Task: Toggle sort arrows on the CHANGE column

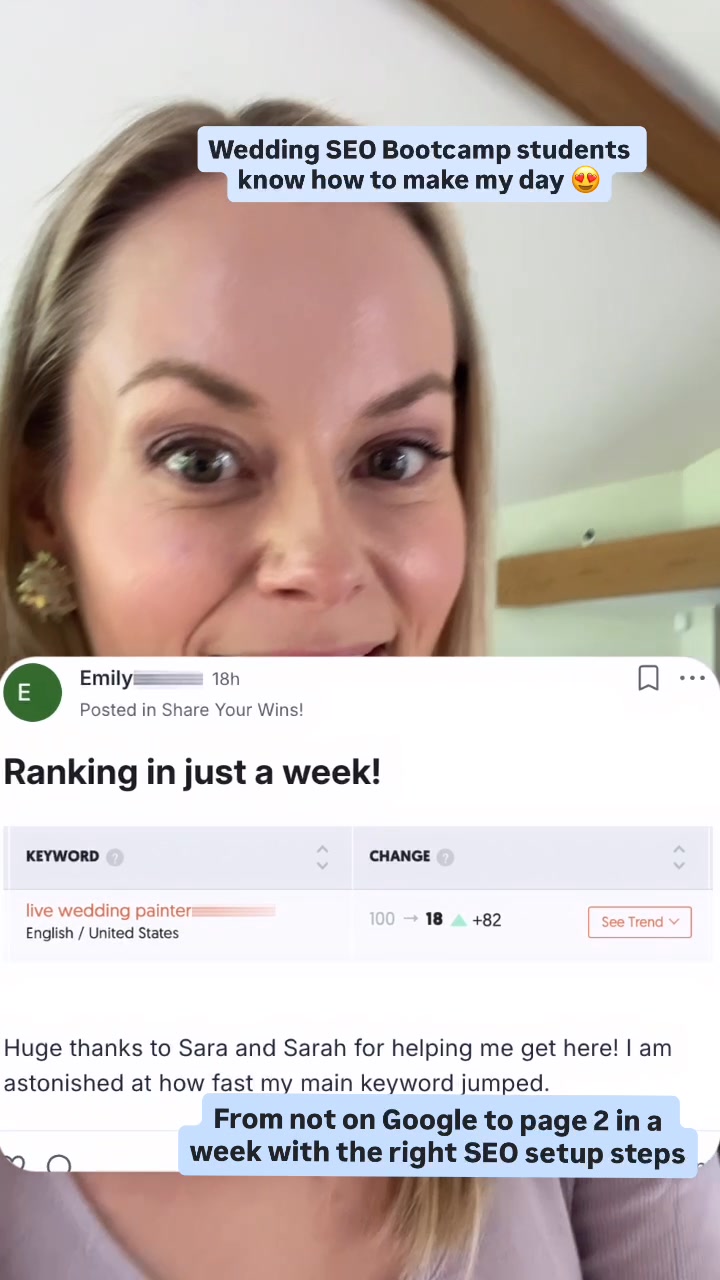Action: 679,857
